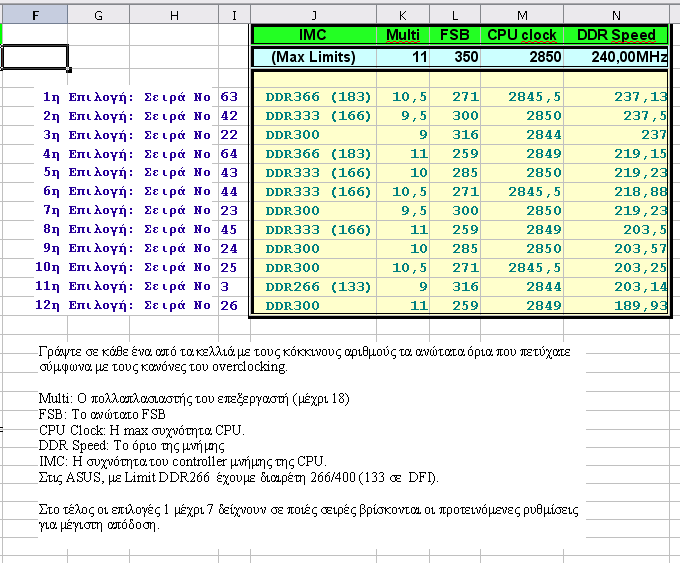Click the 12η Επιλογή row label
This screenshot has height=563, width=680.
(123, 306)
